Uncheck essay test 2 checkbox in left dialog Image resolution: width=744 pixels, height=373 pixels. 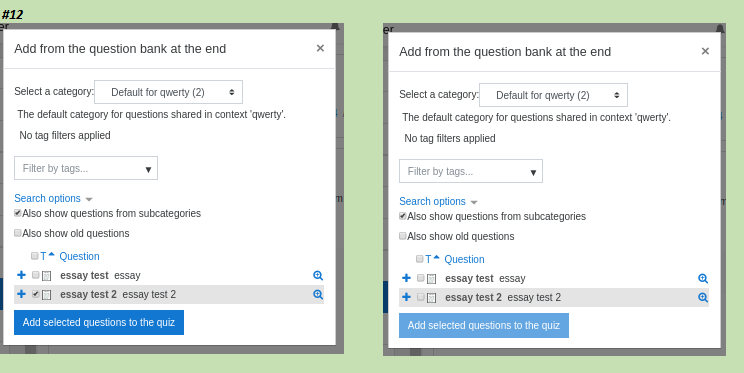point(36,294)
